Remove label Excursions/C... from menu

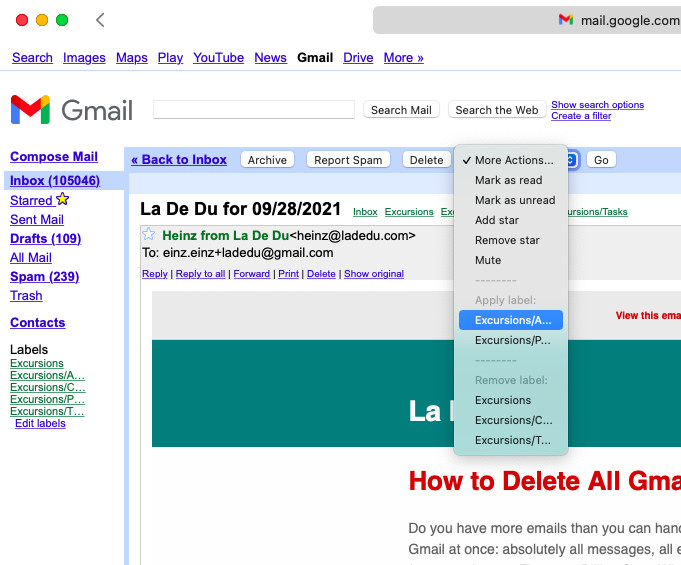point(510,420)
